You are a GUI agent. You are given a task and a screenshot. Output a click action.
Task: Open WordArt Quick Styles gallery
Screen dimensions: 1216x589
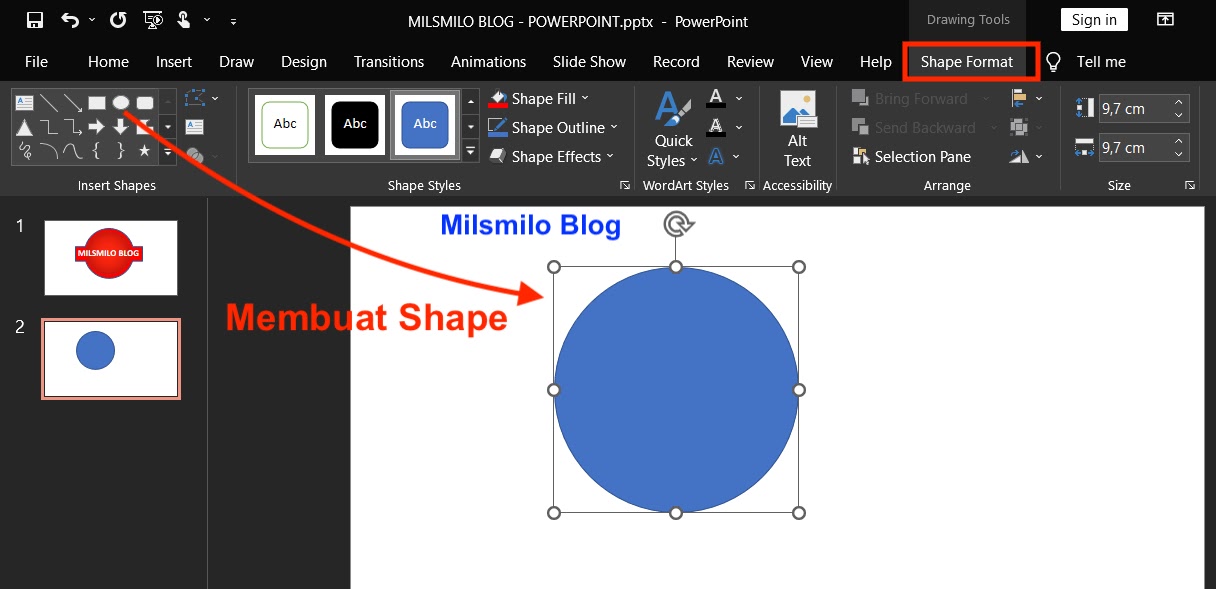click(673, 130)
